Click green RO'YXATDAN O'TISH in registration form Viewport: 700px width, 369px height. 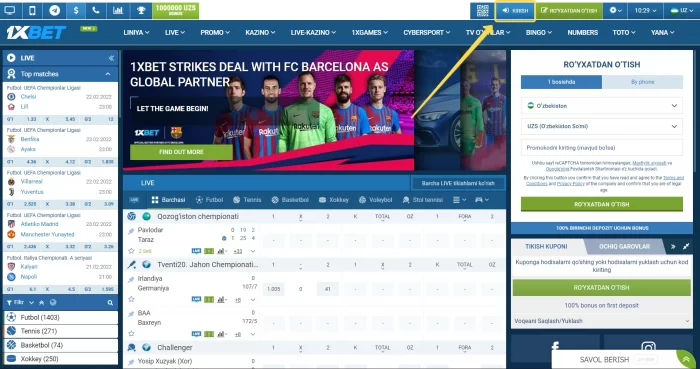click(601, 204)
